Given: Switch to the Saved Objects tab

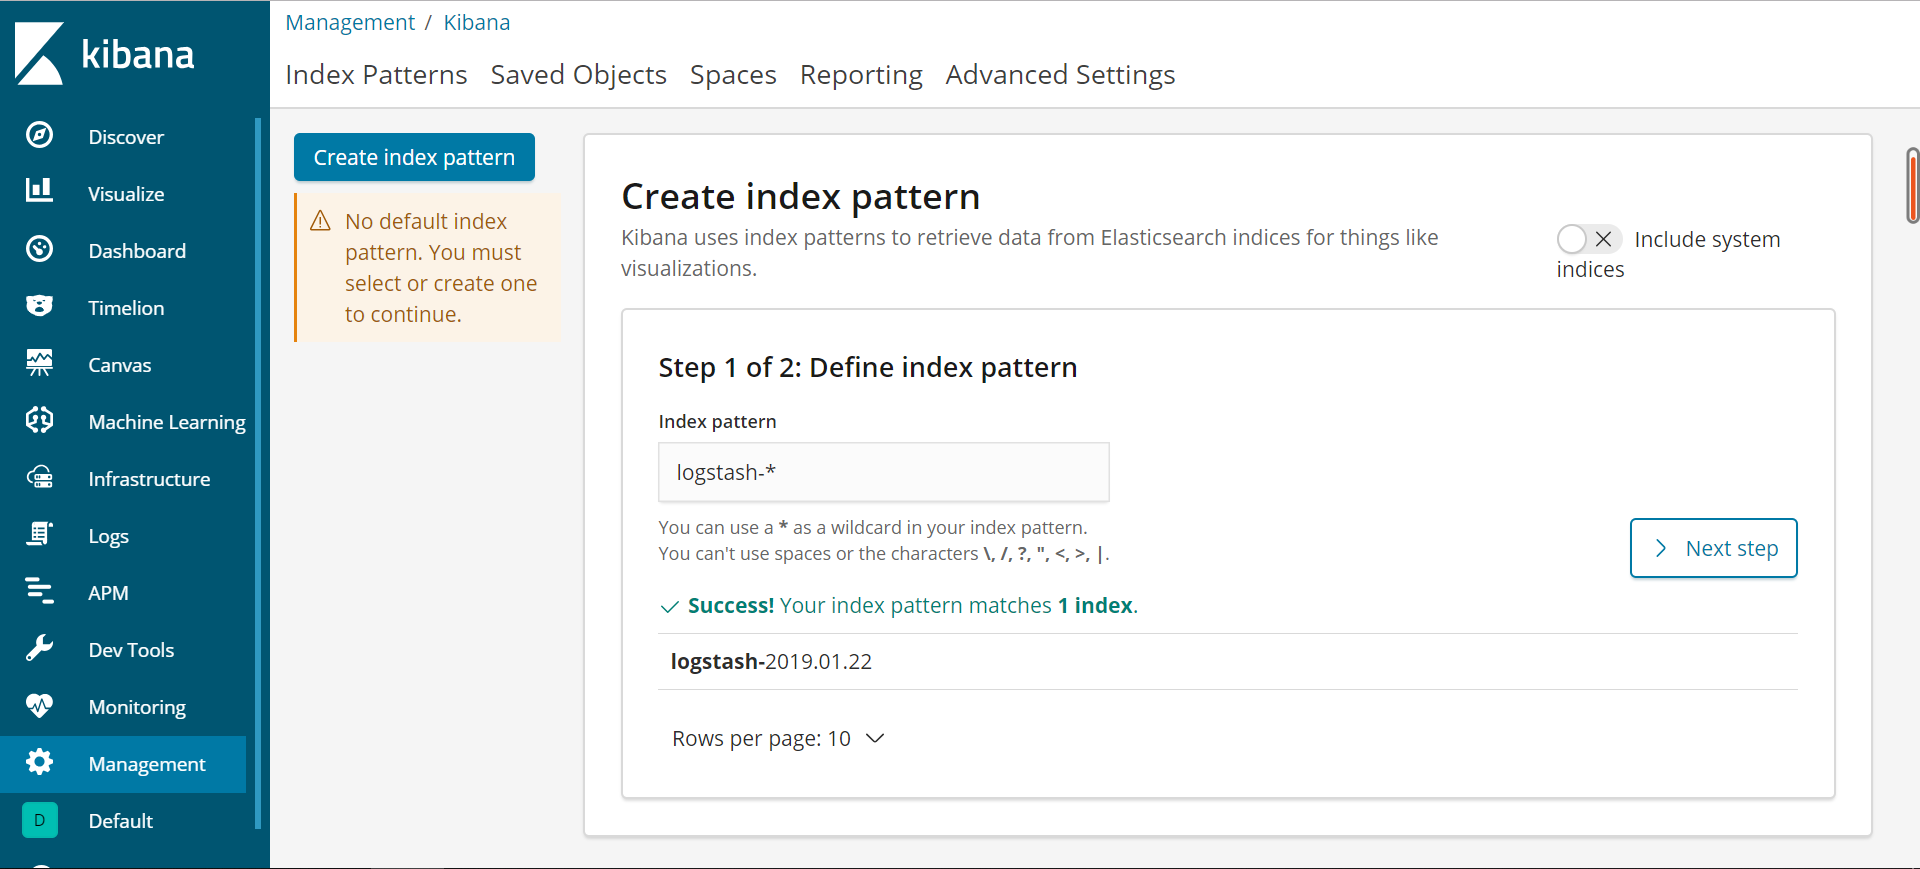Looking at the screenshot, I should pyautogui.click(x=578, y=75).
